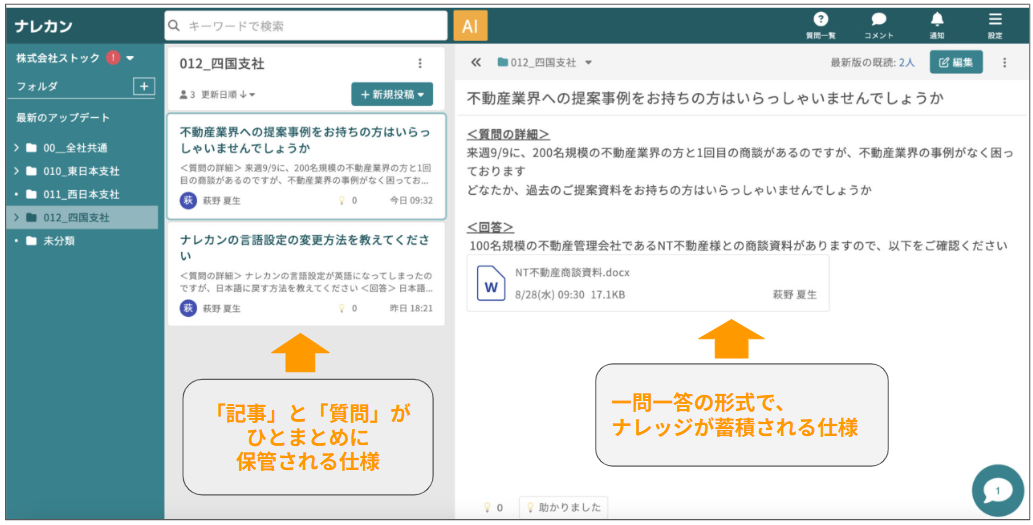Open 最新のアップデート in the sidebar
1033x525 pixels.
(63, 117)
